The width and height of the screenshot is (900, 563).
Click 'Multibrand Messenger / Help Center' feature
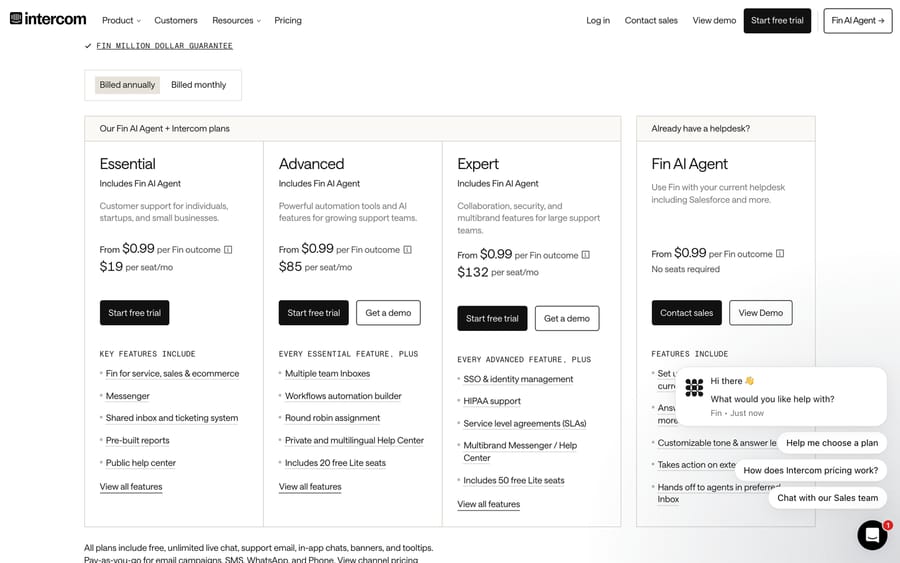click(520, 452)
